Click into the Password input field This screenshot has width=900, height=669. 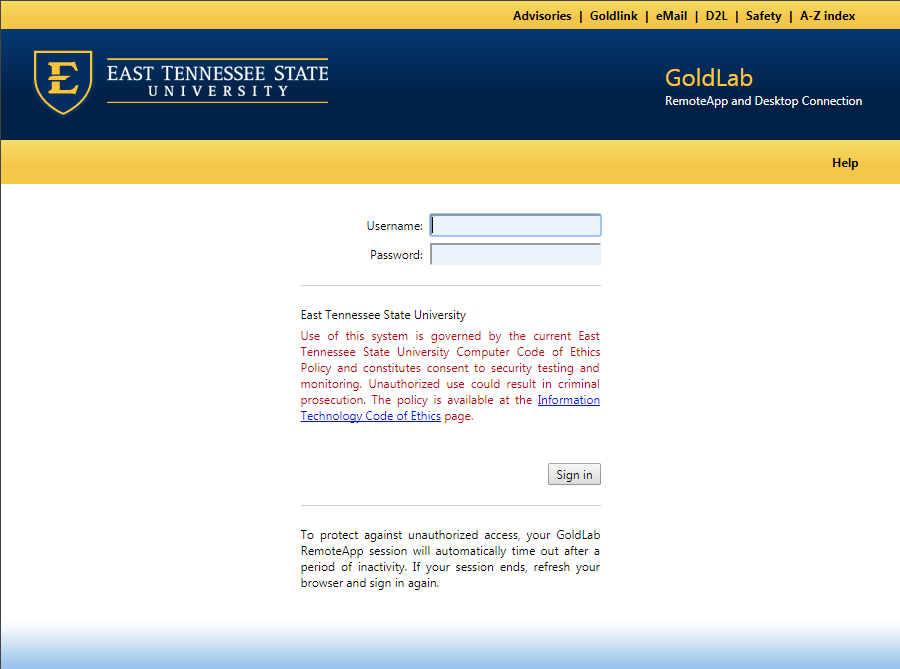pos(515,255)
